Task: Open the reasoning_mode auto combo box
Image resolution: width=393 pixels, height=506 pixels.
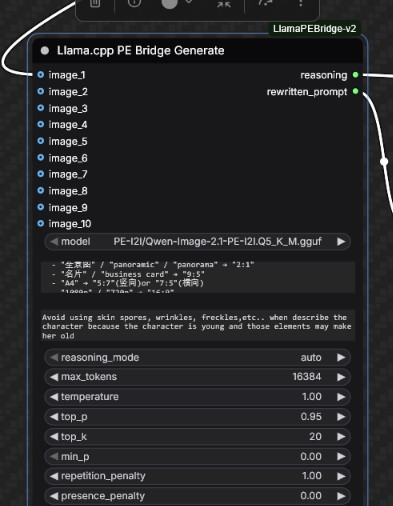Action: click(x=197, y=357)
